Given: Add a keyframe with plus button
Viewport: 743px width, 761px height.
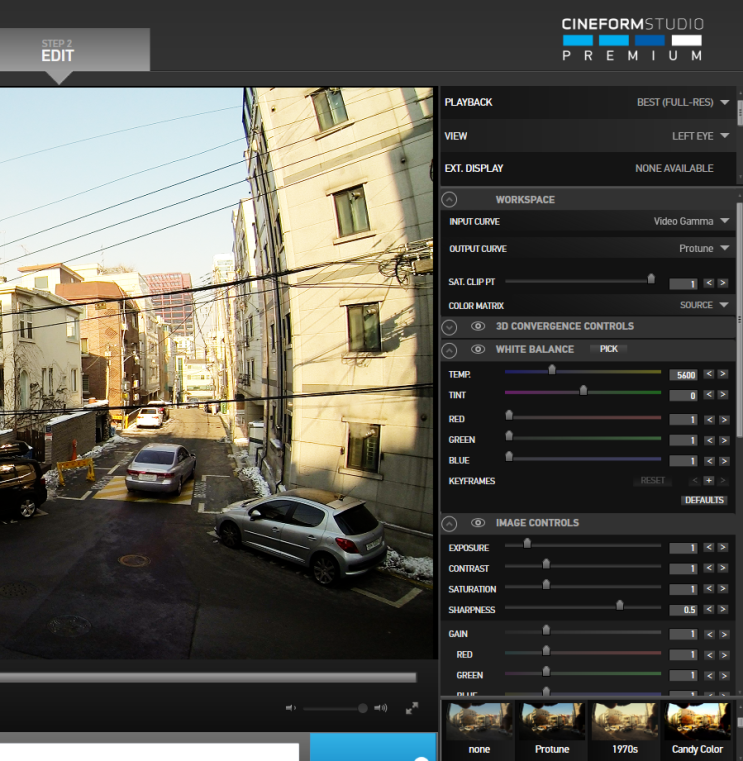Looking at the screenshot, I should click(x=709, y=480).
